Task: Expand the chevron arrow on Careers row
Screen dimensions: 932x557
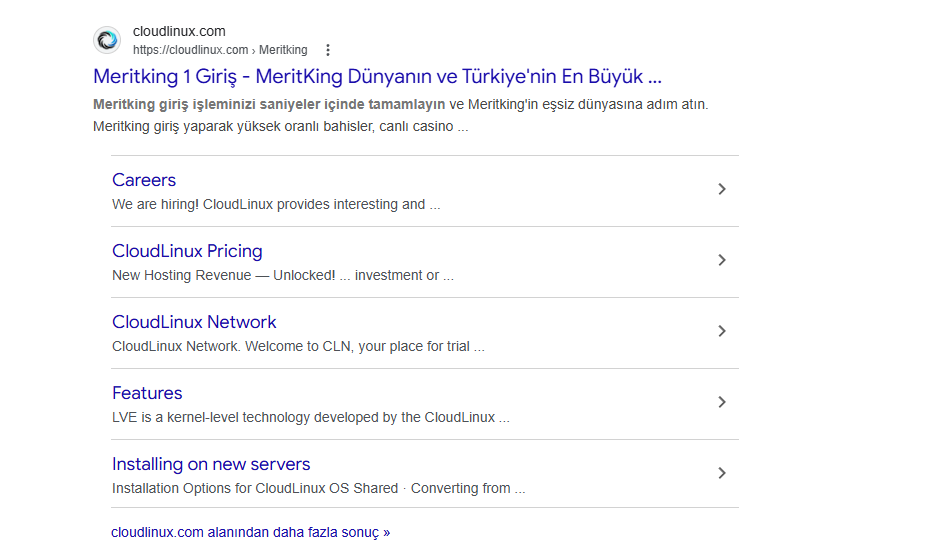Action: 722,189
